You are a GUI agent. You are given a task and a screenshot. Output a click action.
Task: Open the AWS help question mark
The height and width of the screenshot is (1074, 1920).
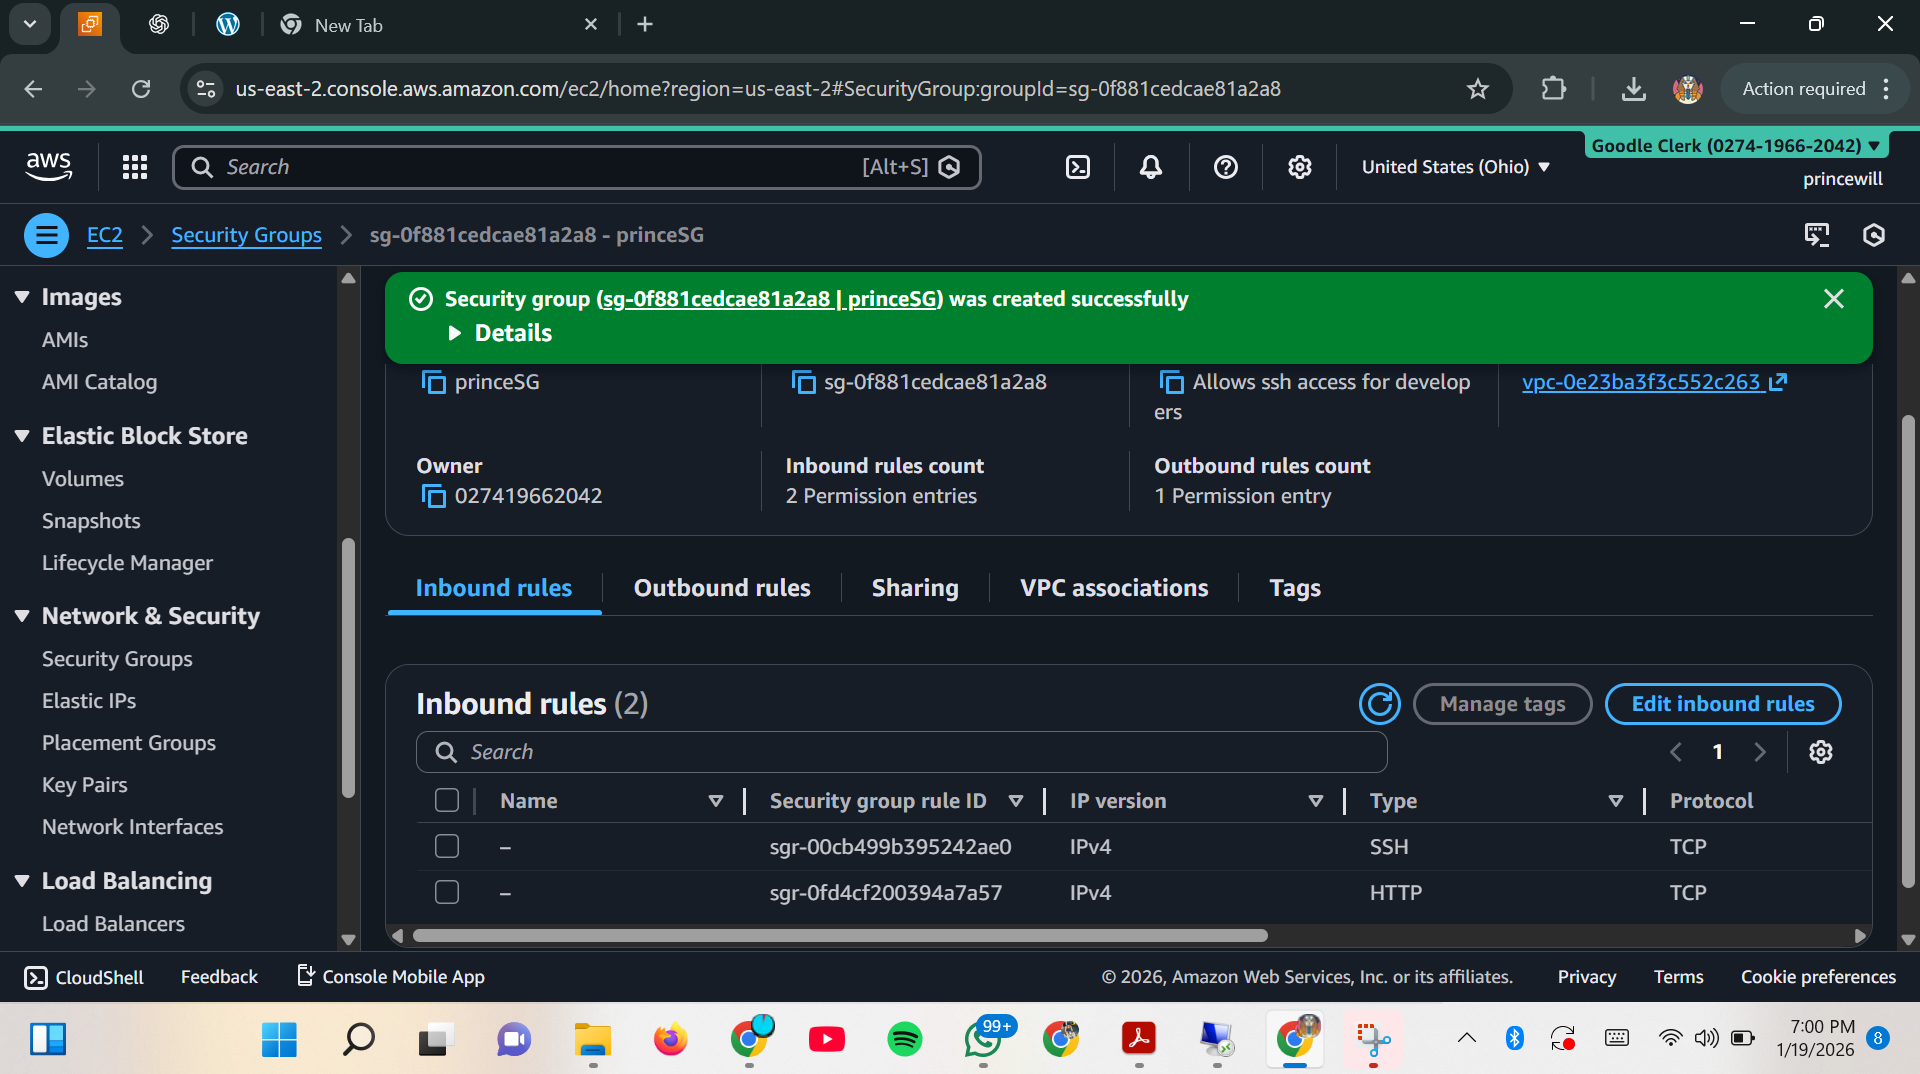(x=1225, y=167)
